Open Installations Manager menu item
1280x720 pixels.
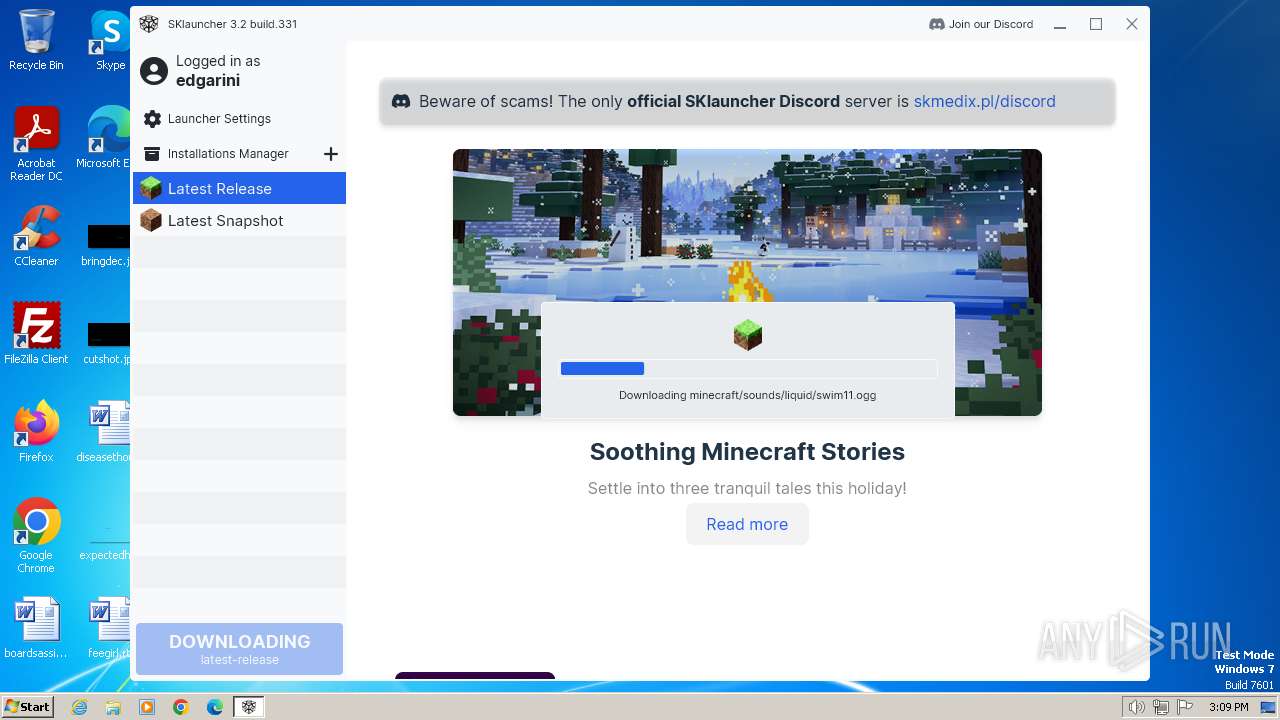(x=228, y=154)
